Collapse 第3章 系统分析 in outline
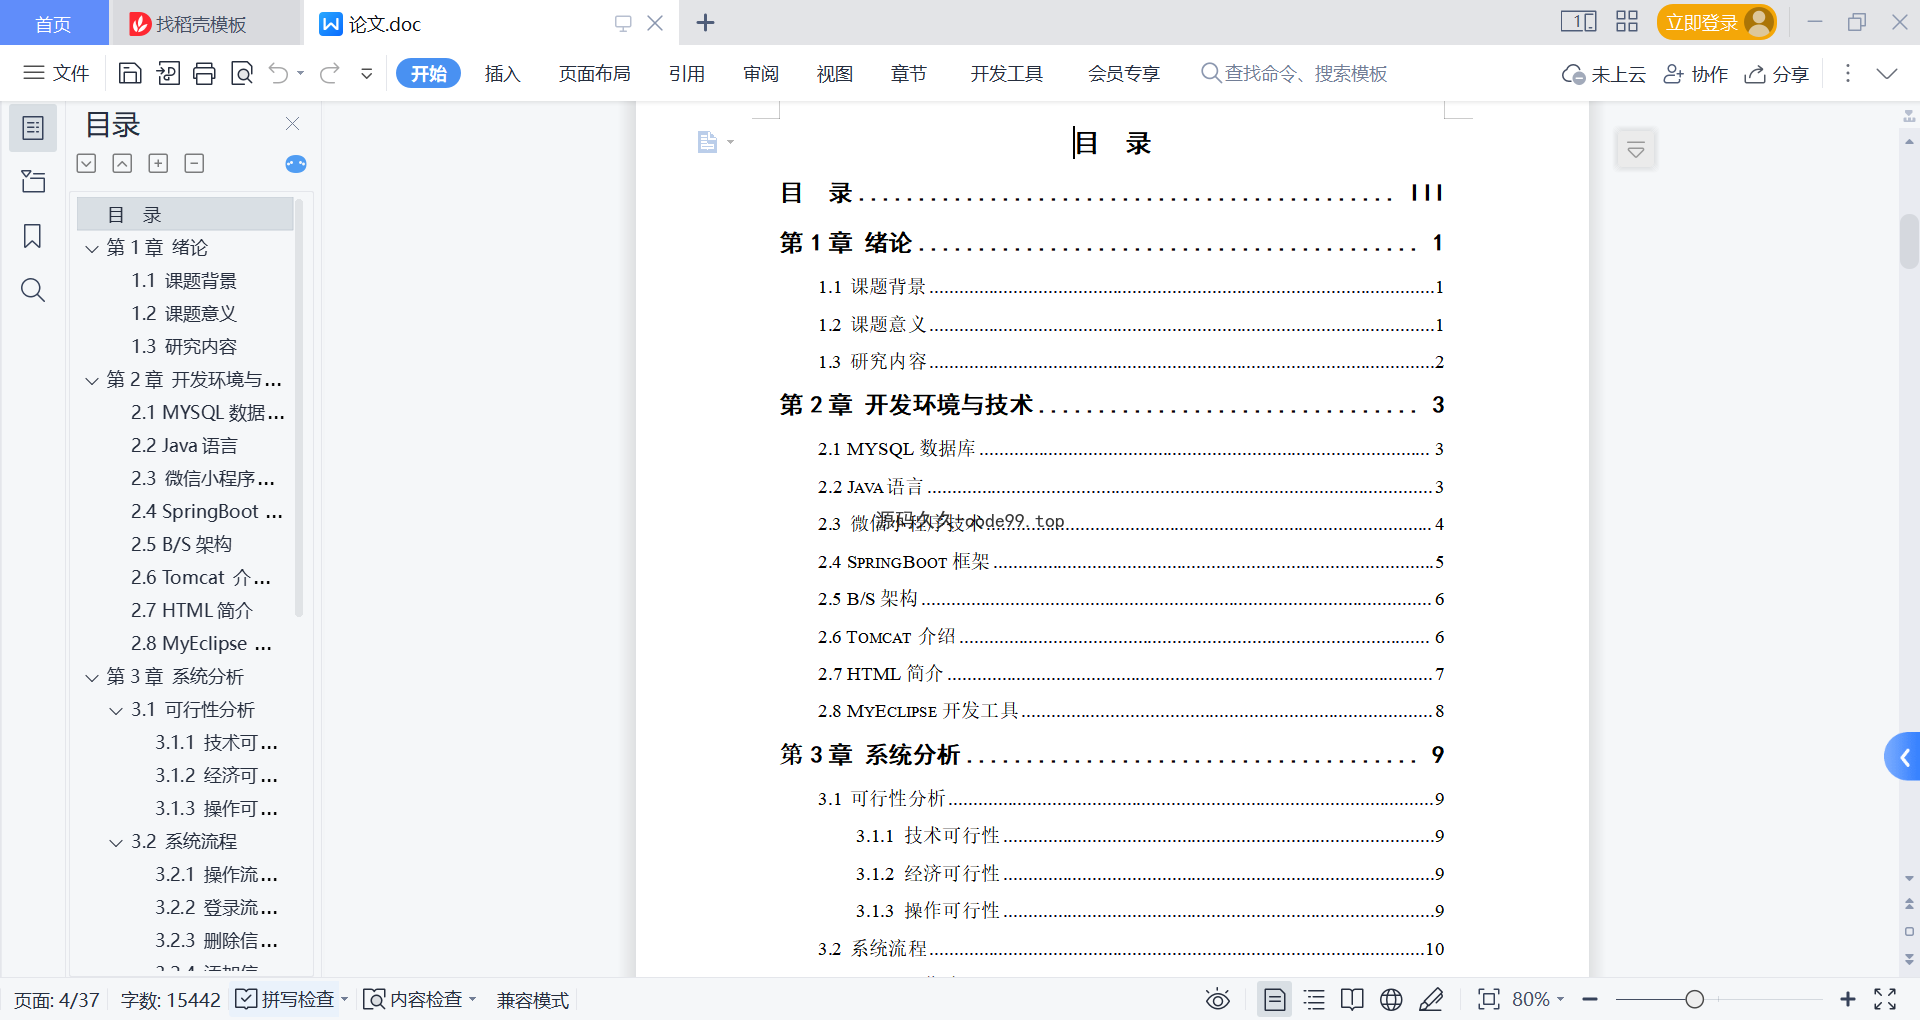This screenshot has height=1020, width=1920. [x=92, y=677]
